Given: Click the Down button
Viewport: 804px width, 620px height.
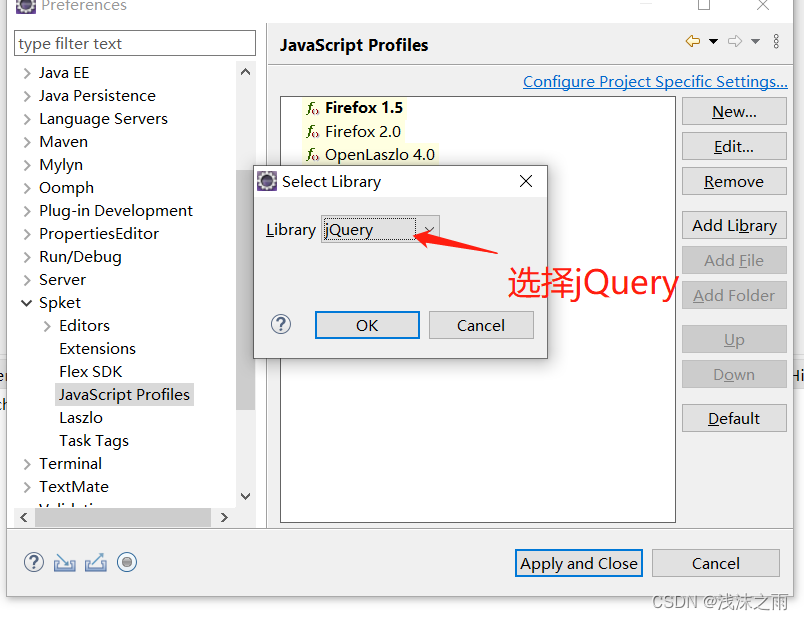Looking at the screenshot, I should [x=734, y=374].
